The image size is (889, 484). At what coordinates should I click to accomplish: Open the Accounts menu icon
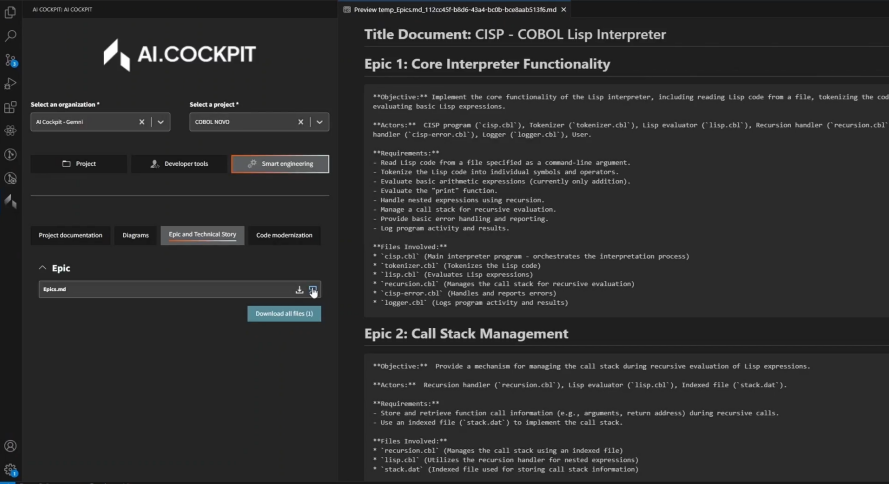pos(10,446)
